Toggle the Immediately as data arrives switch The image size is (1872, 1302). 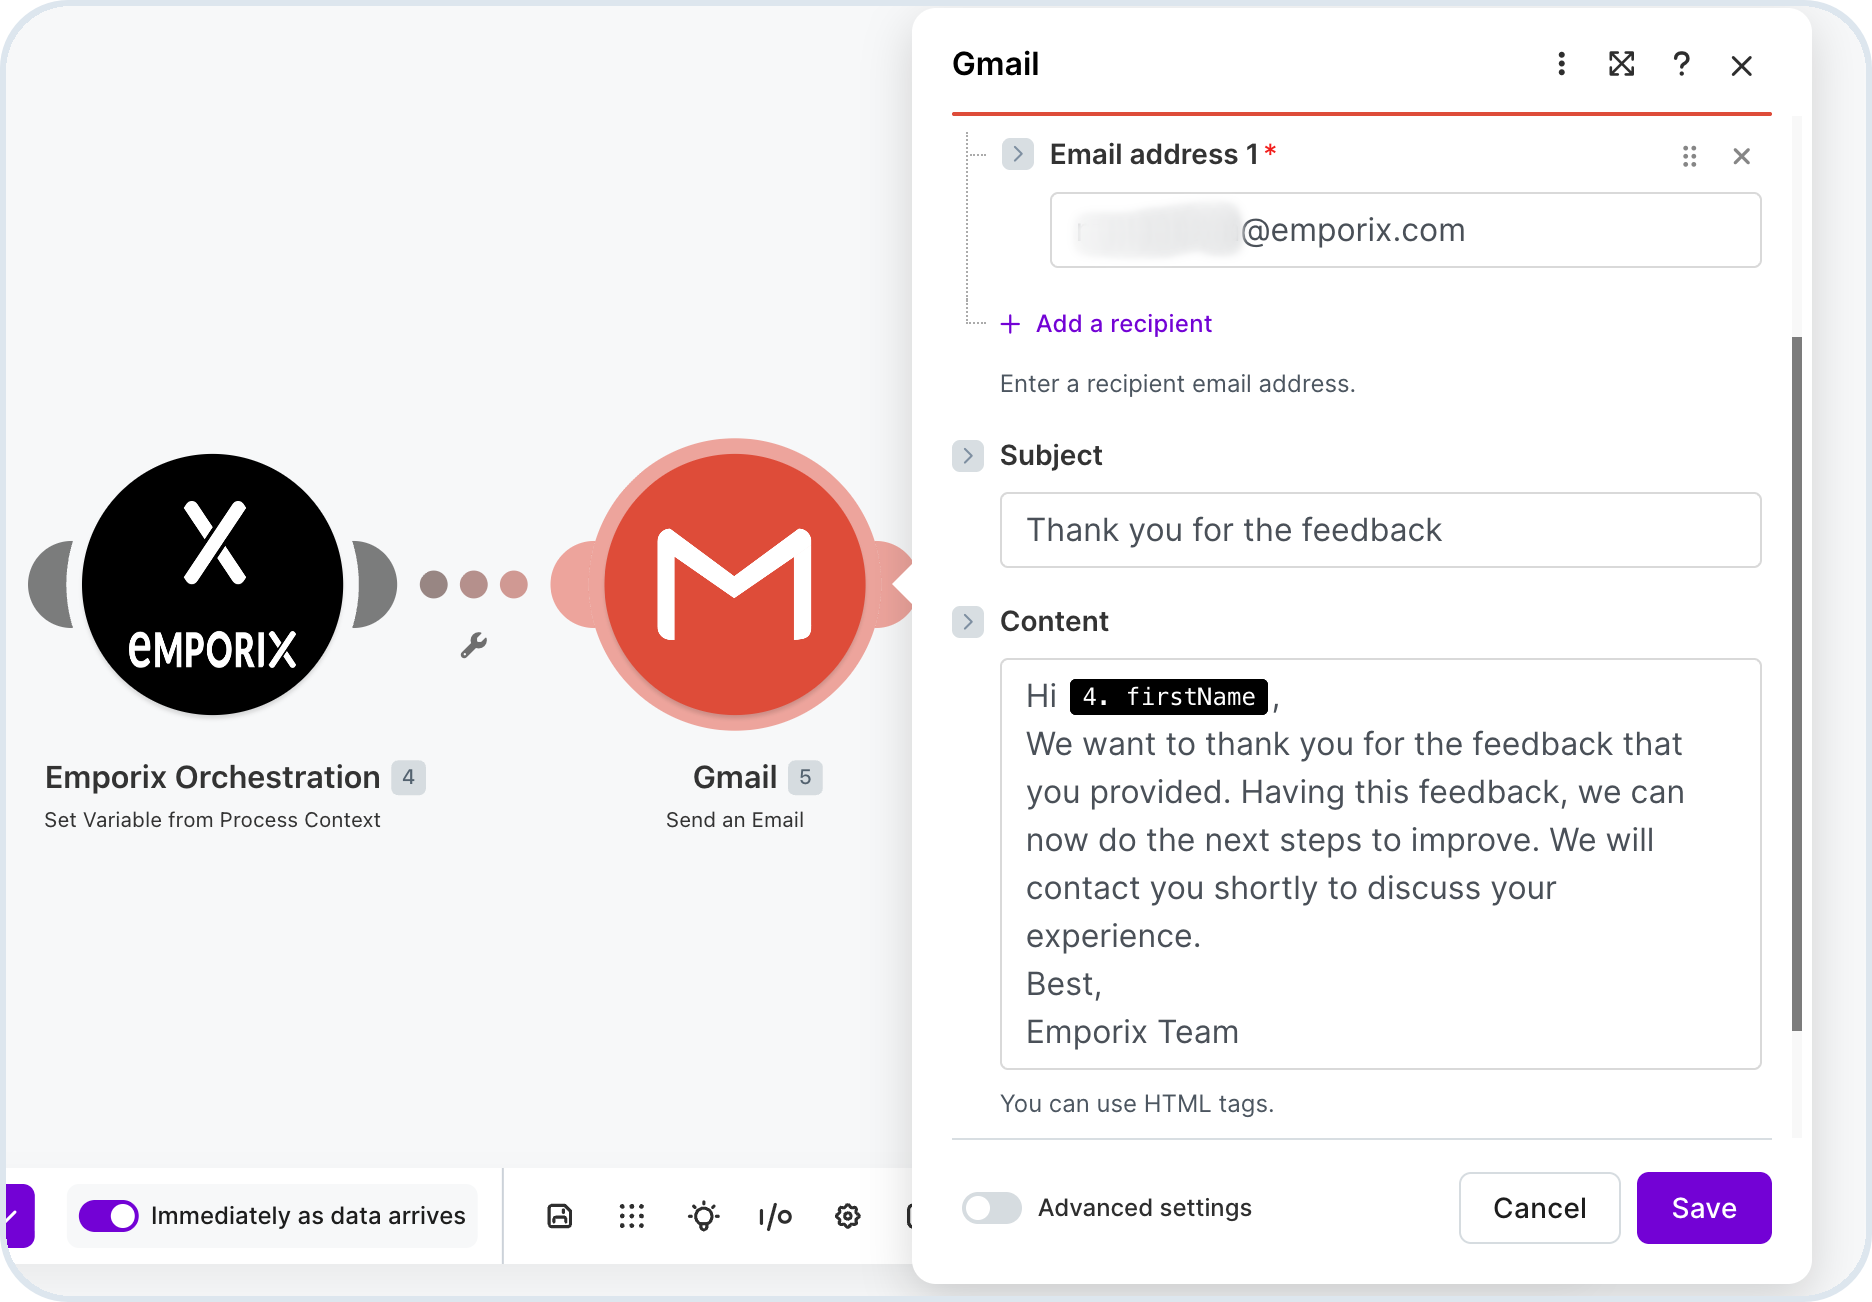point(108,1216)
